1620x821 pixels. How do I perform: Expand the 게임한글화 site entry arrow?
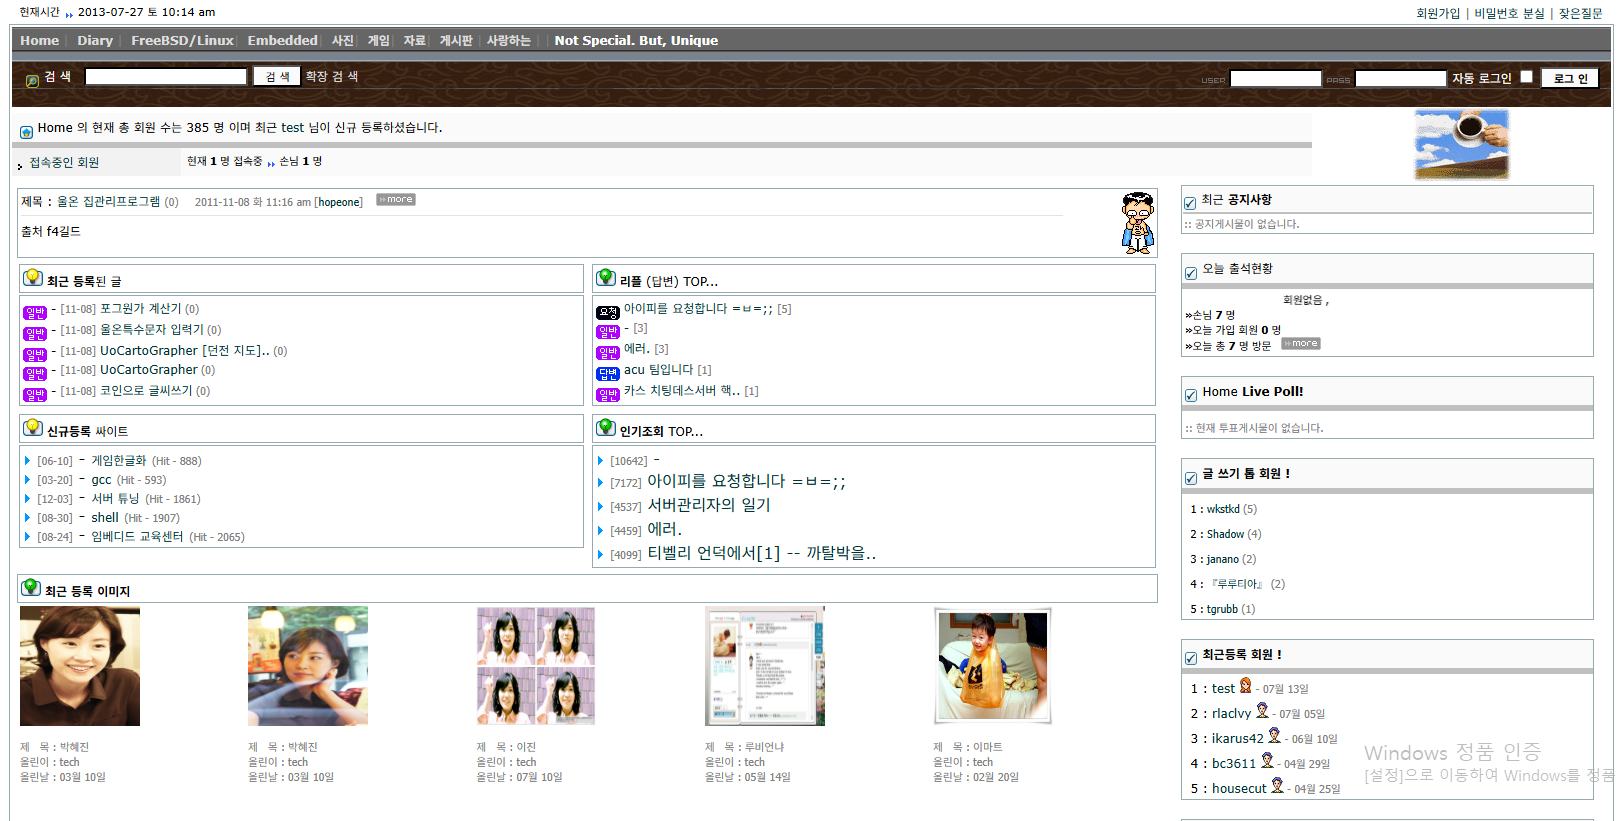tap(27, 461)
